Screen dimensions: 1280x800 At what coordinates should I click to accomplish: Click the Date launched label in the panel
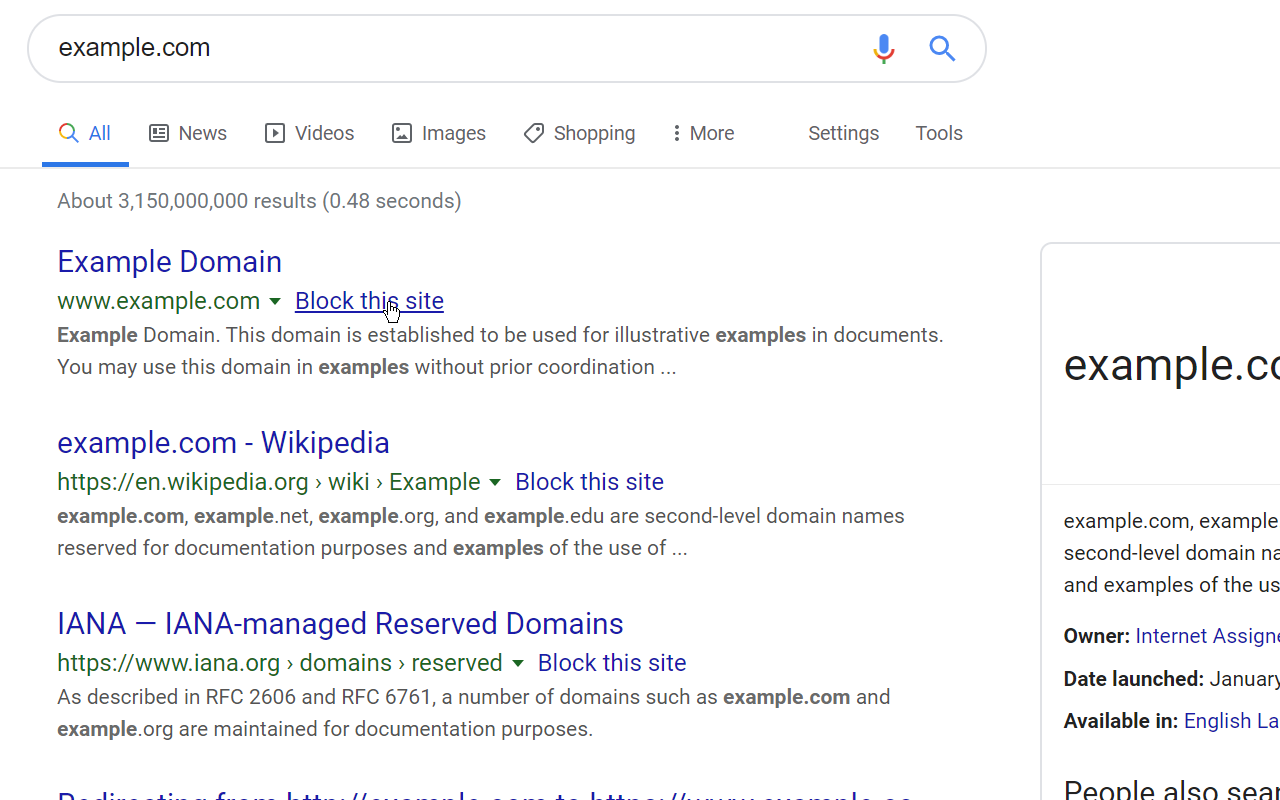click(1134, 679)
